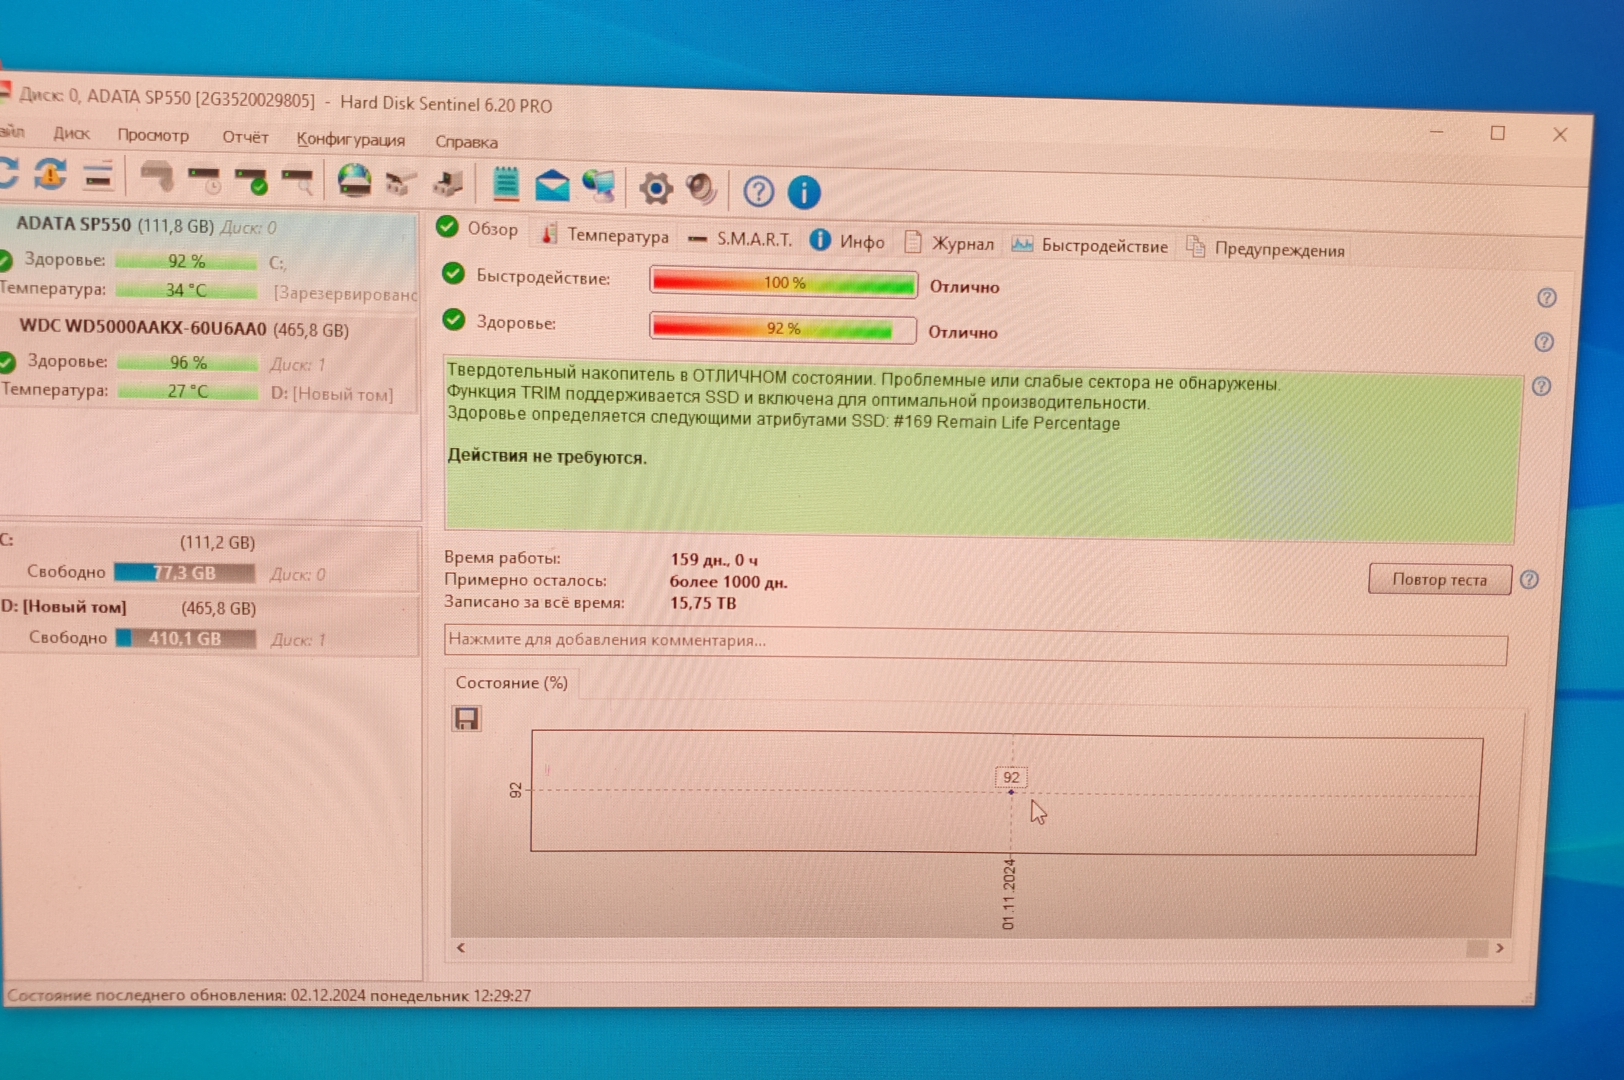
Task: Open the Отчёт menu
Action: (245, 137)
